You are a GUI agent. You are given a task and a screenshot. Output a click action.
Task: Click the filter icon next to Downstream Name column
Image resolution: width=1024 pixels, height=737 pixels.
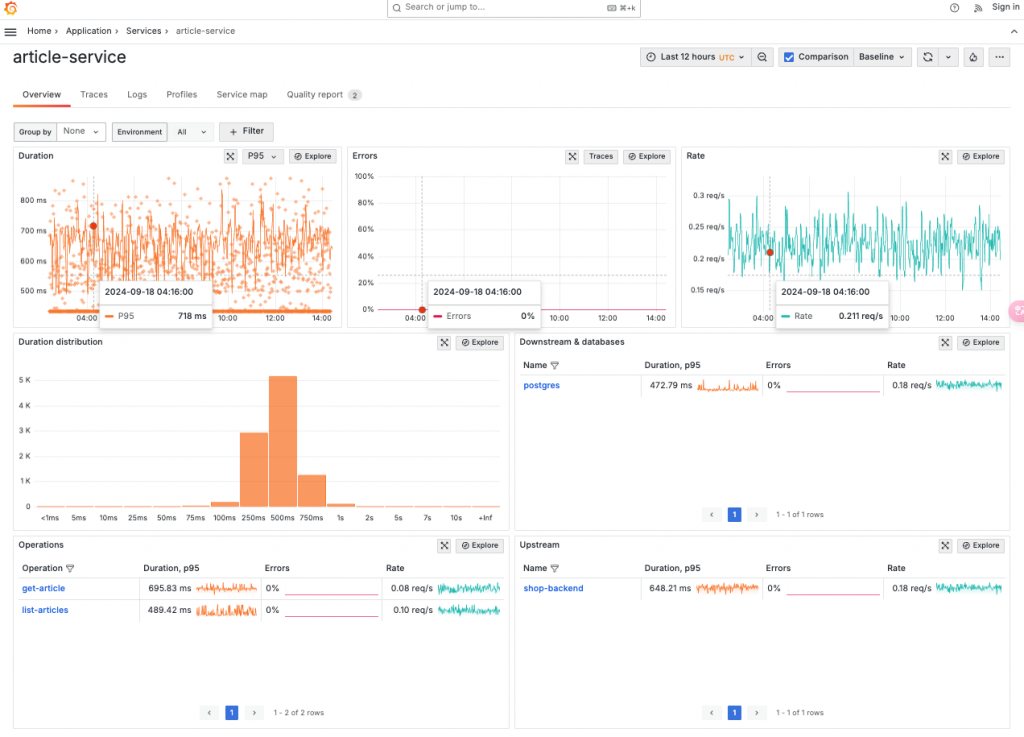pyautogui.click(x=554, y=366)
